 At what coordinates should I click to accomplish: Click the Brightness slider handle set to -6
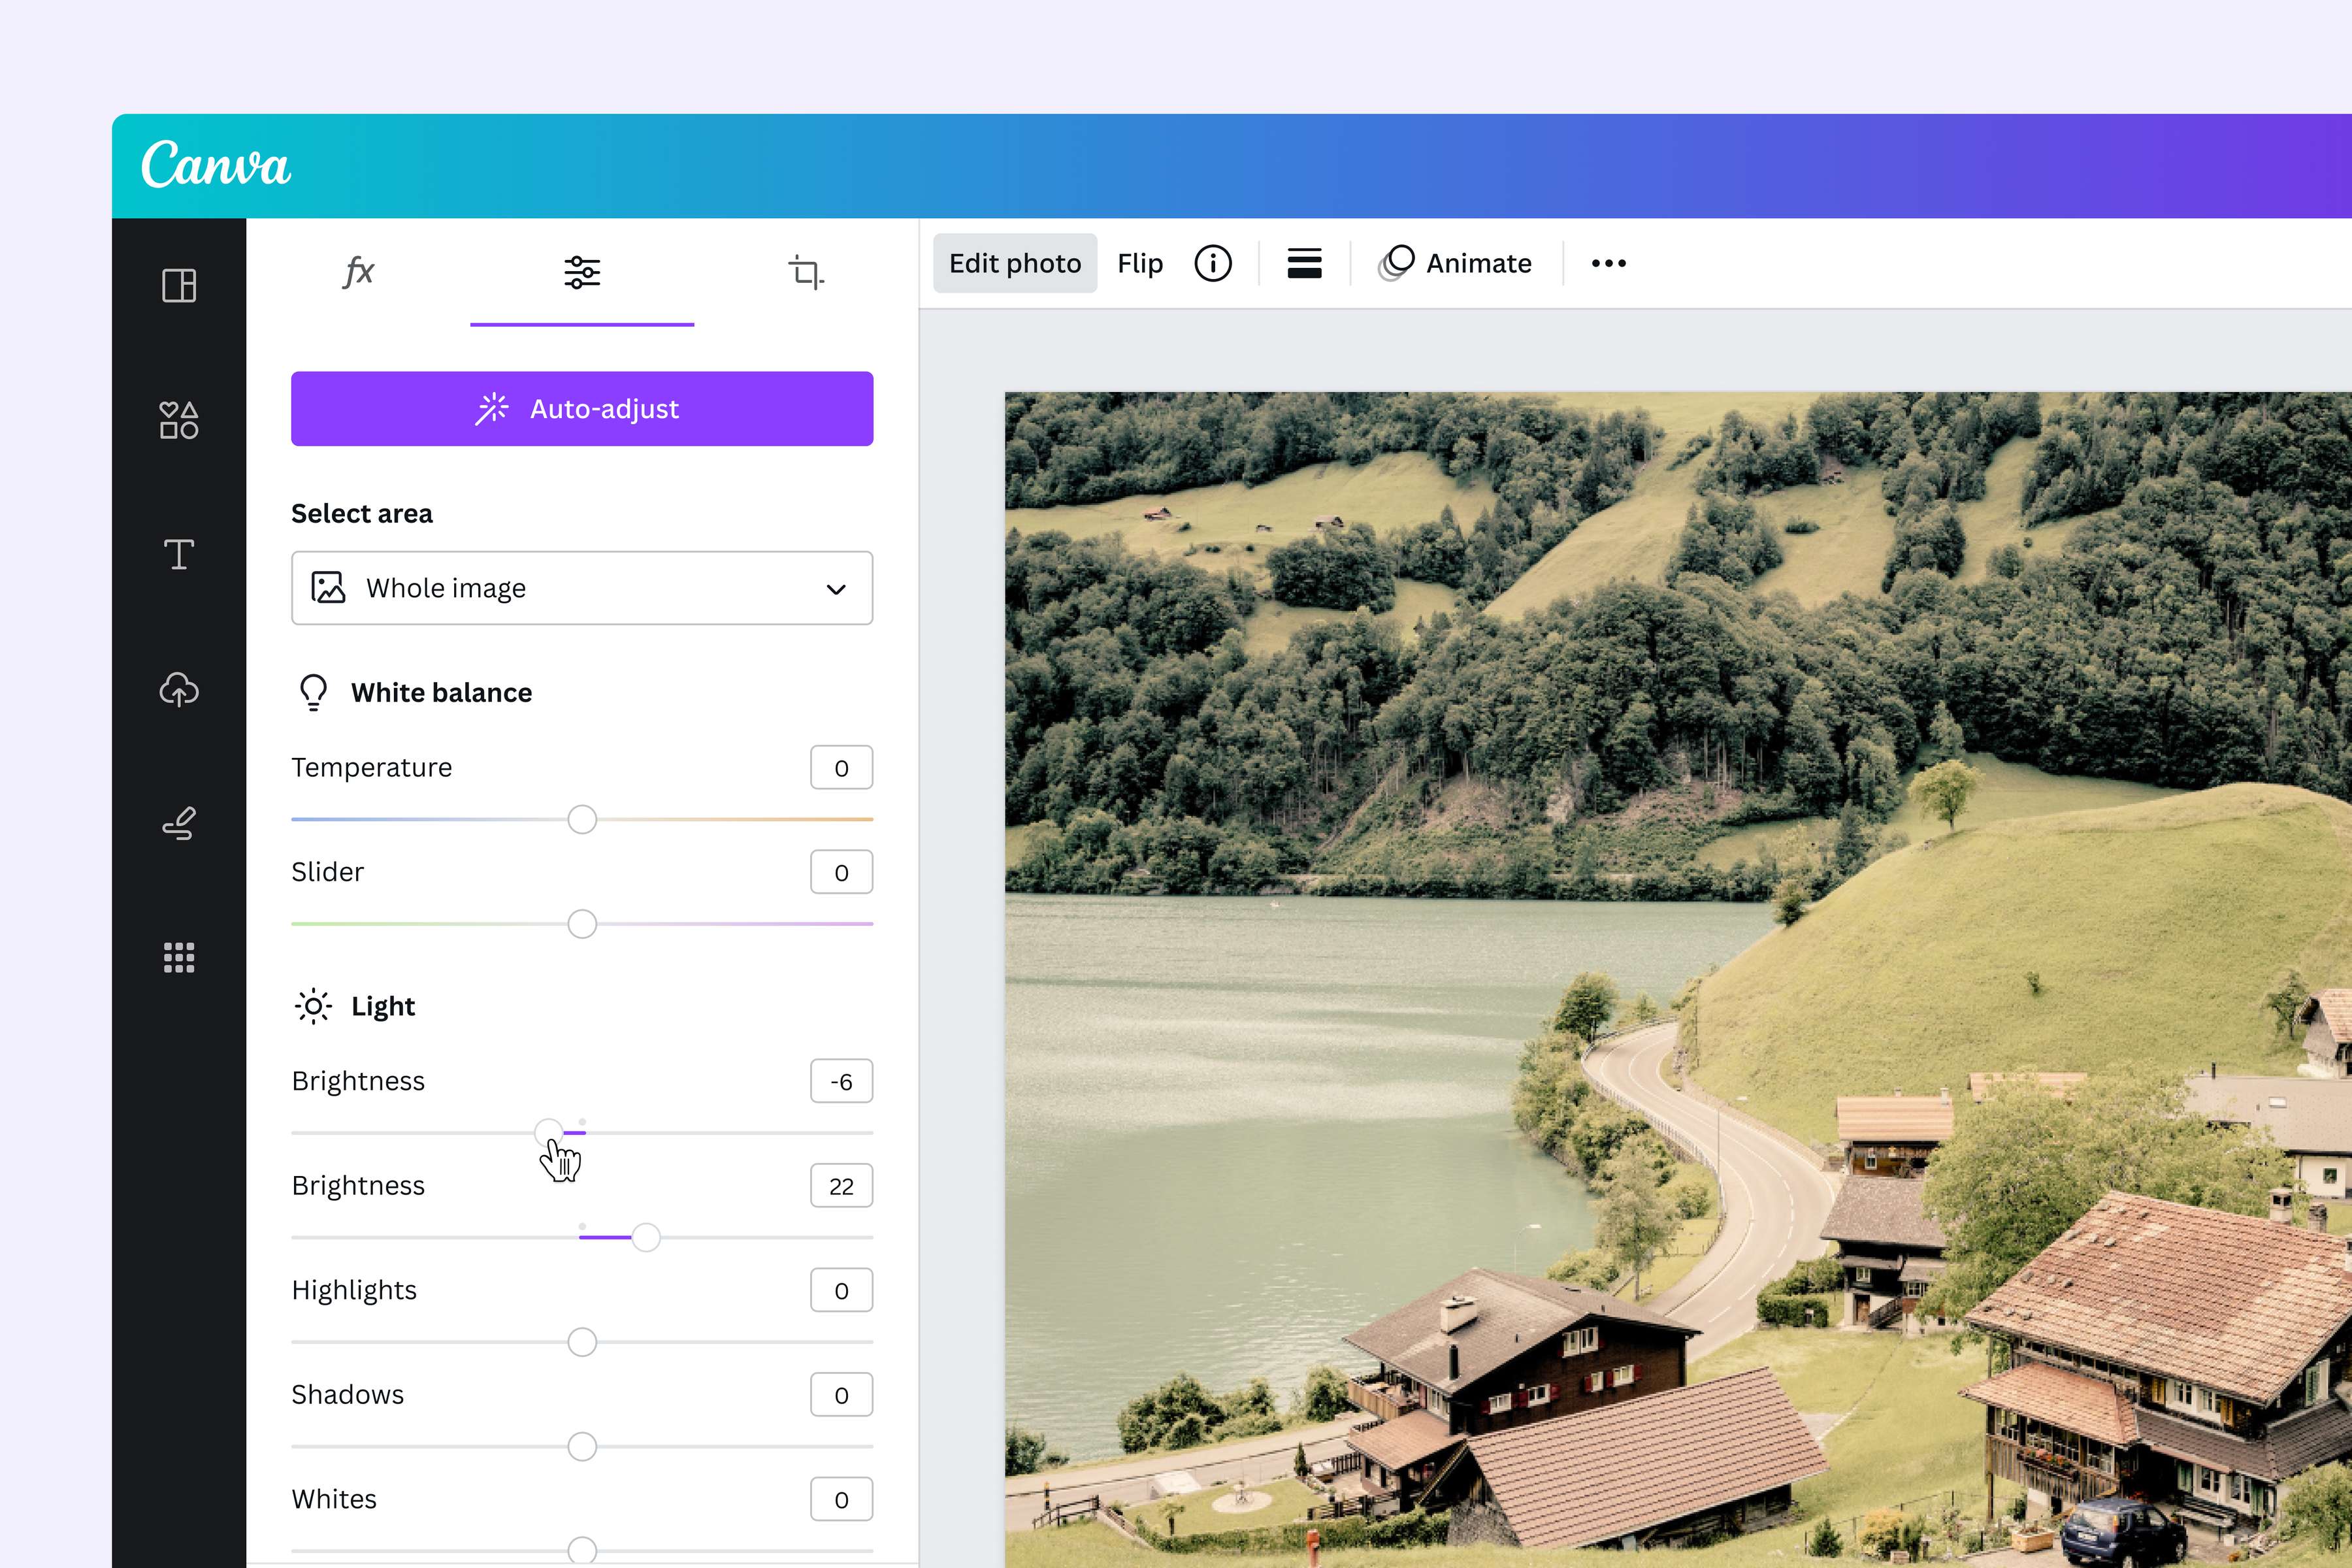548,1133
